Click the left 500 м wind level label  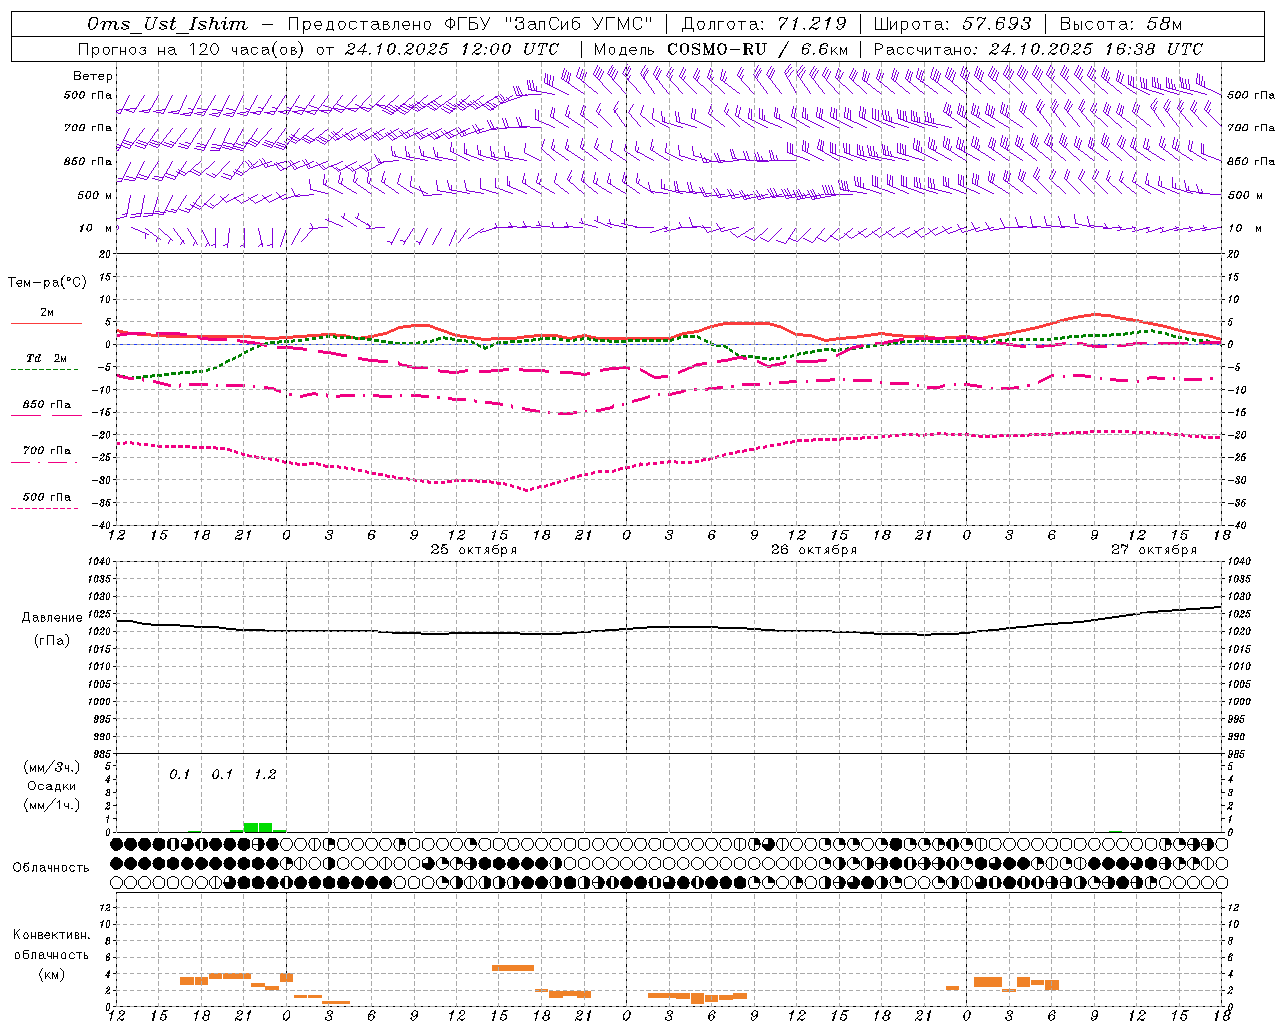pyautogui.click(x=95, y=195)
